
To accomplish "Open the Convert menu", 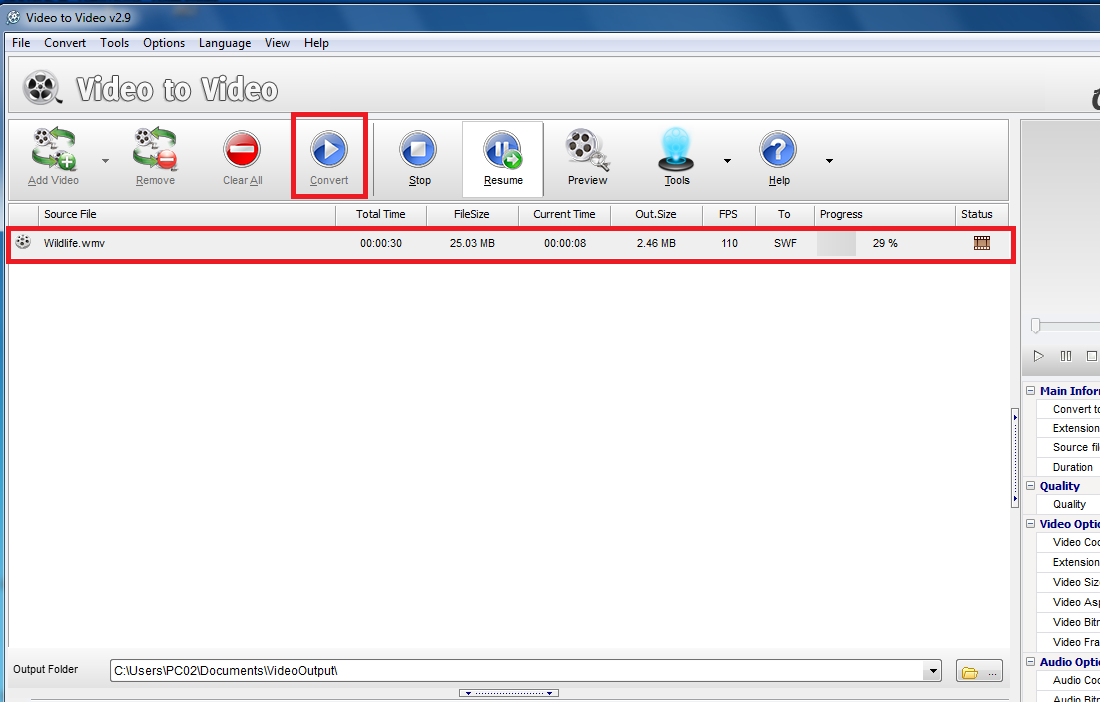I will [65, 43].
